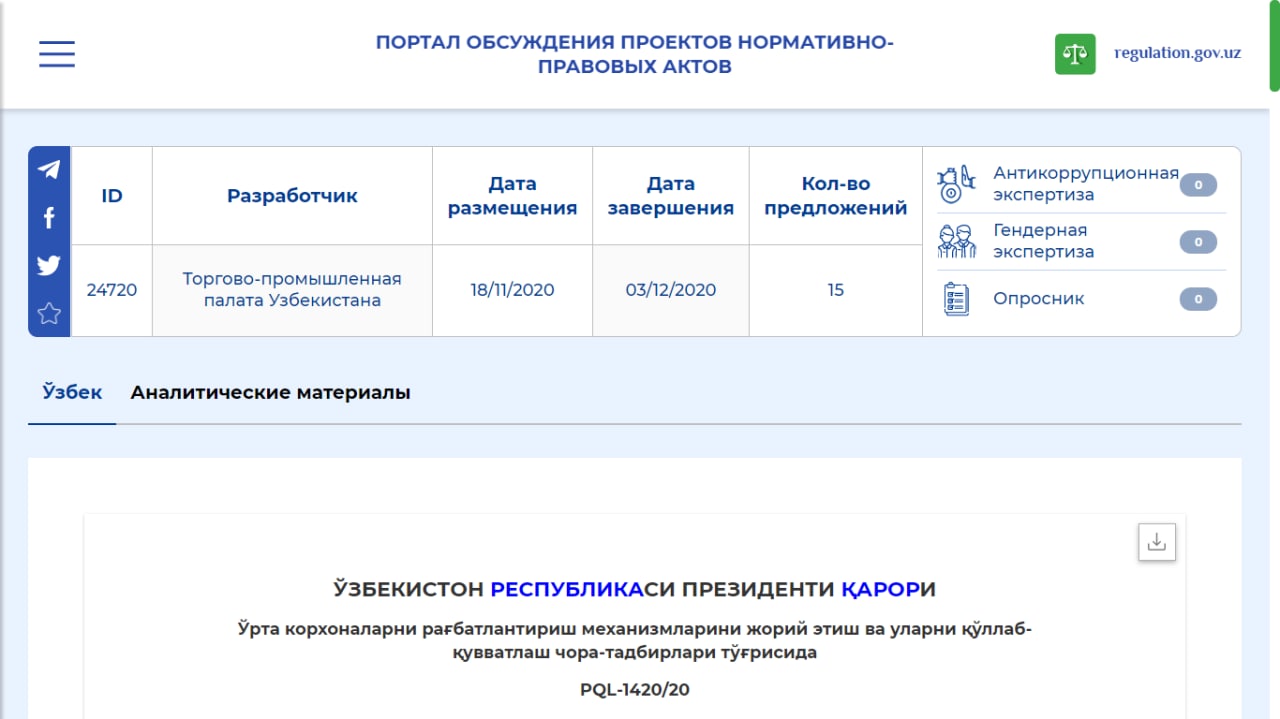Click placement date 18/11/2020
The image size is (1280, 719).
click(512, 290)
